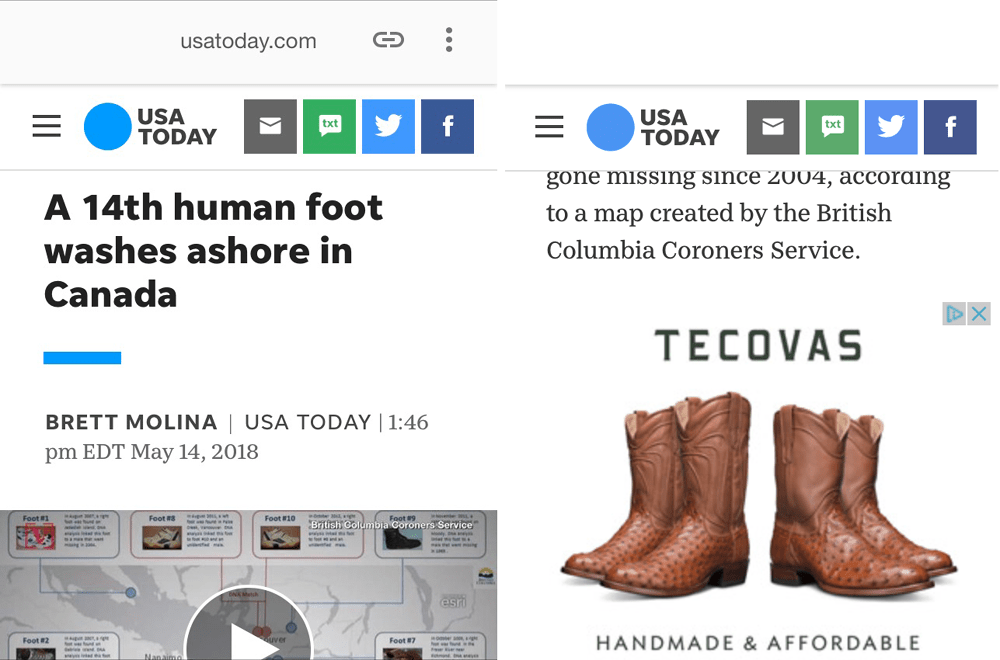This screenshot has width=1000, height=660.
Task: Share the article on Twitter
Action: coord(388,126)
